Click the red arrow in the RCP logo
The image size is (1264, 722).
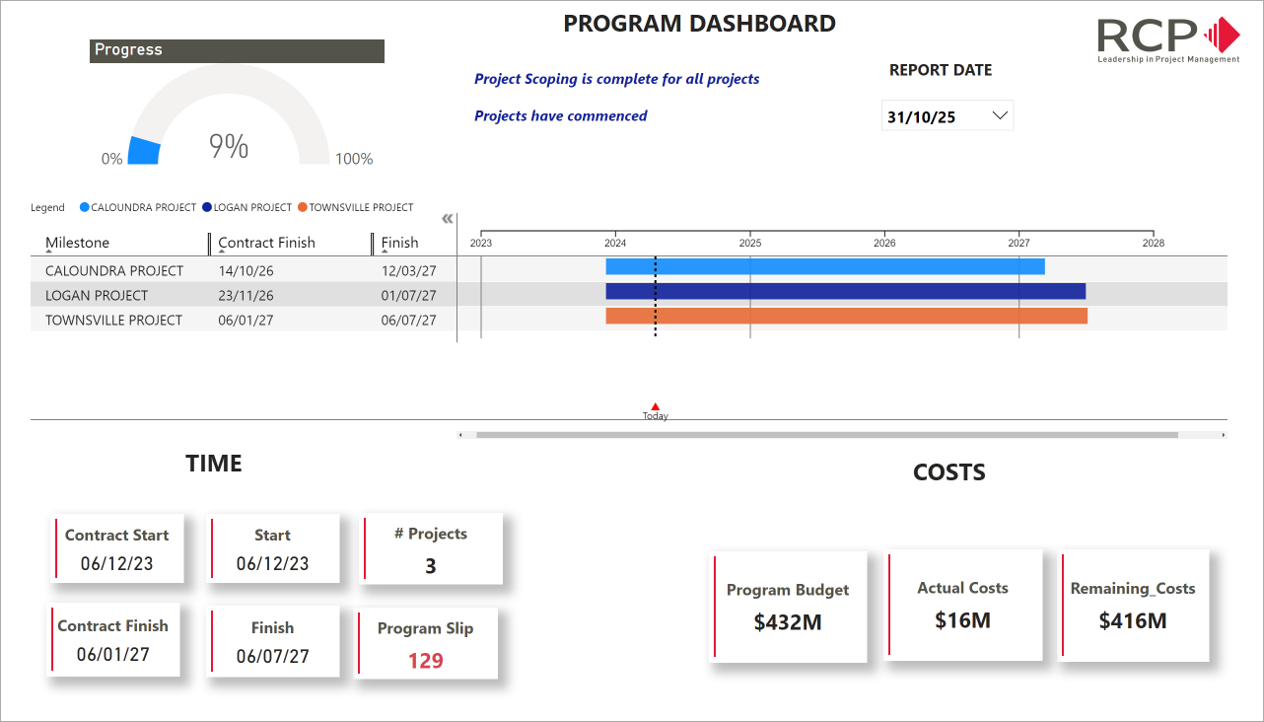point(1222,32)
